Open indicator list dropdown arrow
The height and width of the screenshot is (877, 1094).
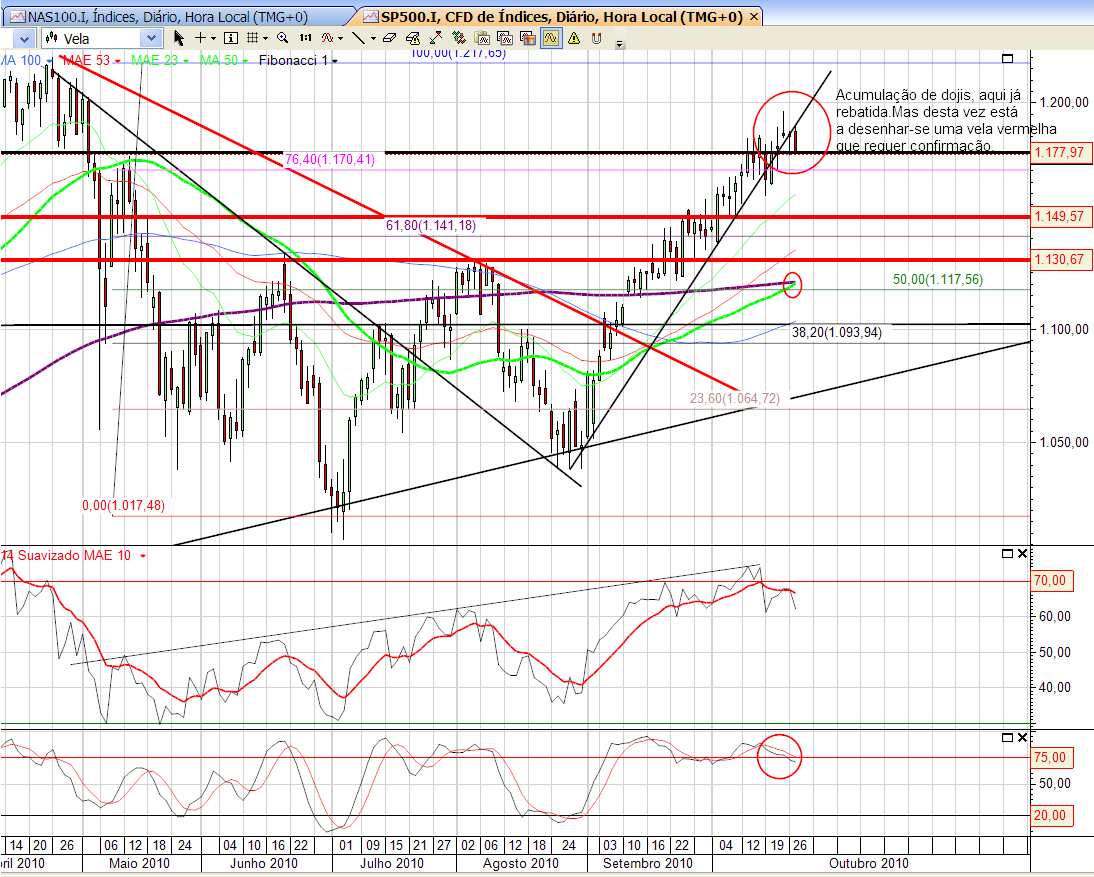340,38
